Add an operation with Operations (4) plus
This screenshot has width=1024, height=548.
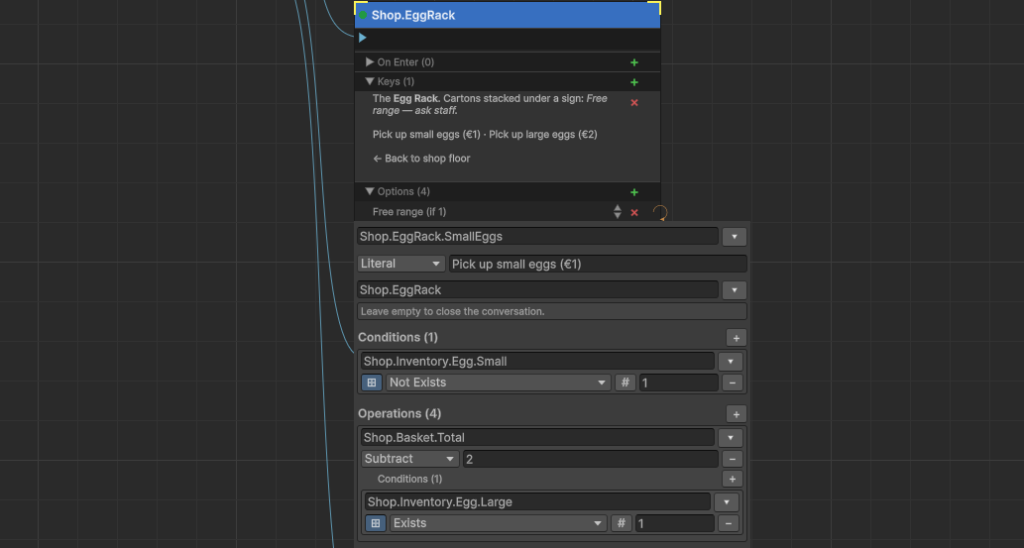pyautogui.click(x=736, y=414)
